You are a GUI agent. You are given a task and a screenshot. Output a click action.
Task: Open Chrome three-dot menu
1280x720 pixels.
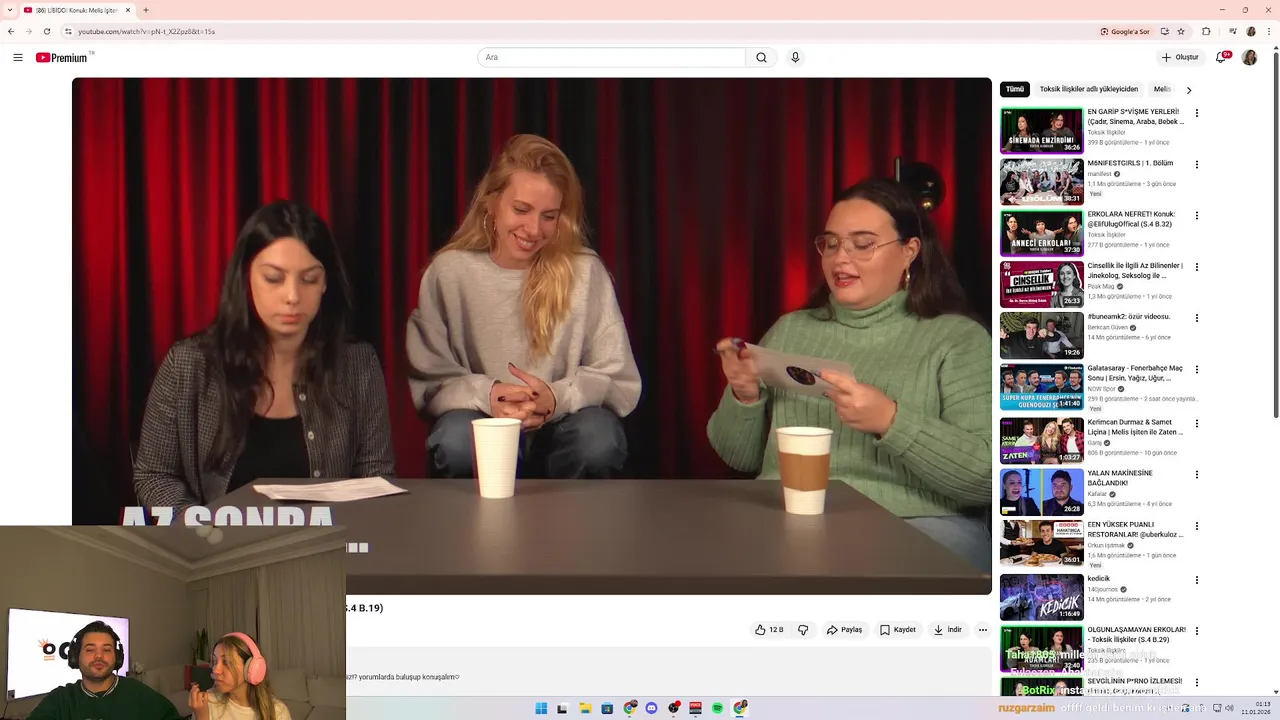[x=1270, y=31]
